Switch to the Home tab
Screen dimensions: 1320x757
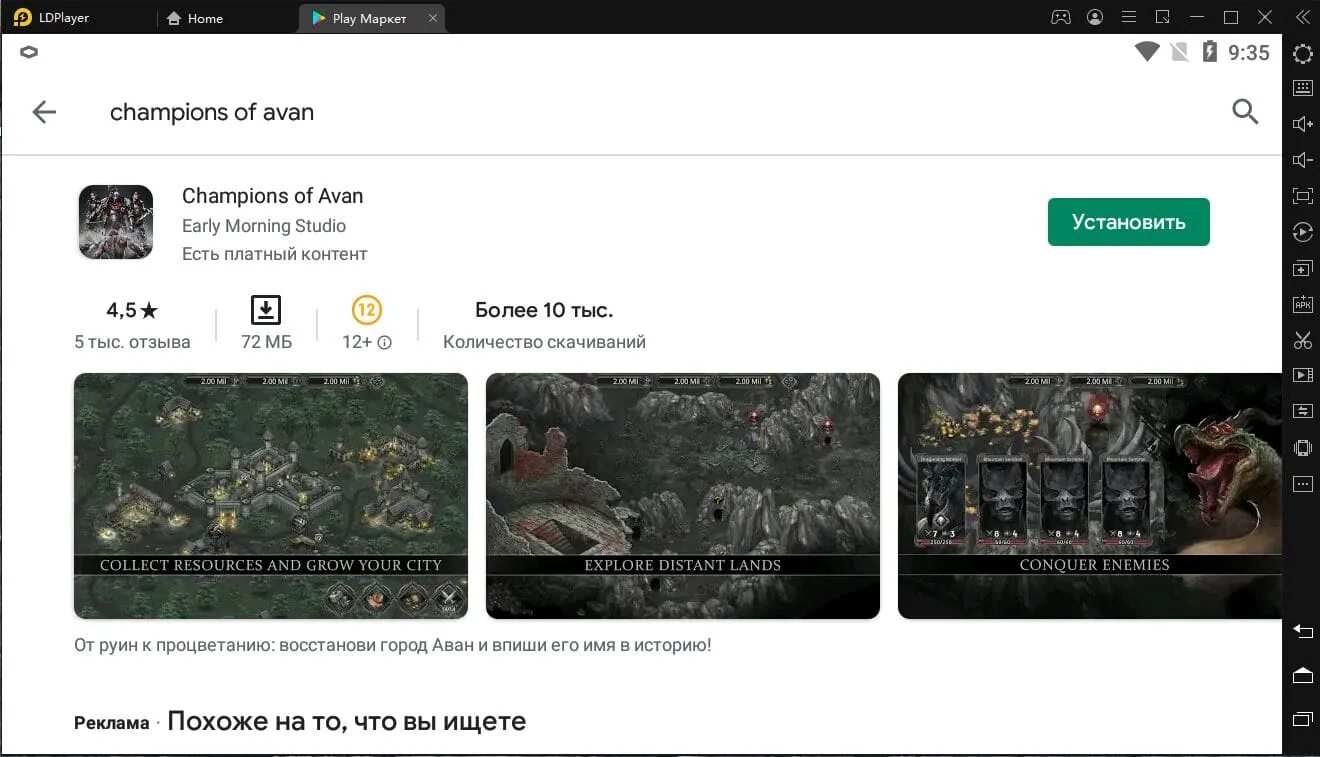coord(195,17)
